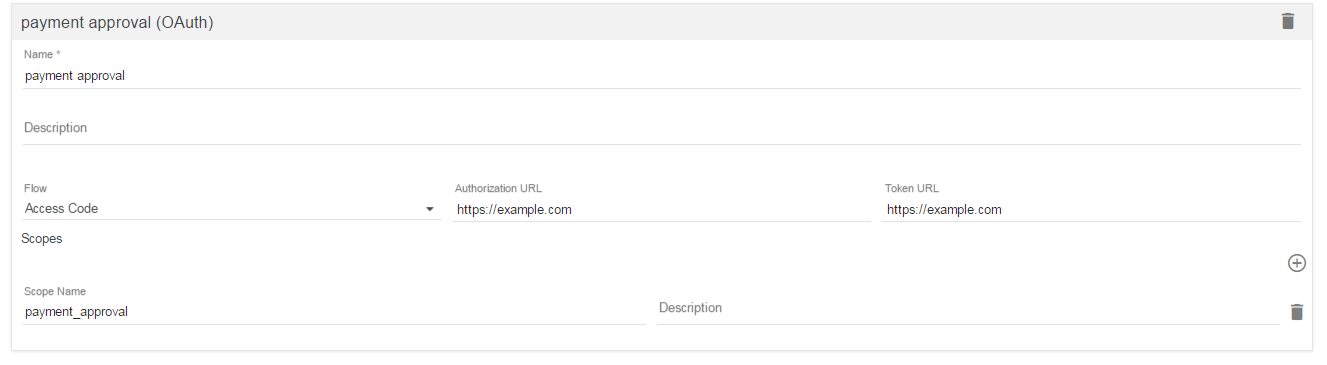Viewport: 1327px width, 365px height.
Task: Click the empty Description field below Name
Action: point(662,128)
